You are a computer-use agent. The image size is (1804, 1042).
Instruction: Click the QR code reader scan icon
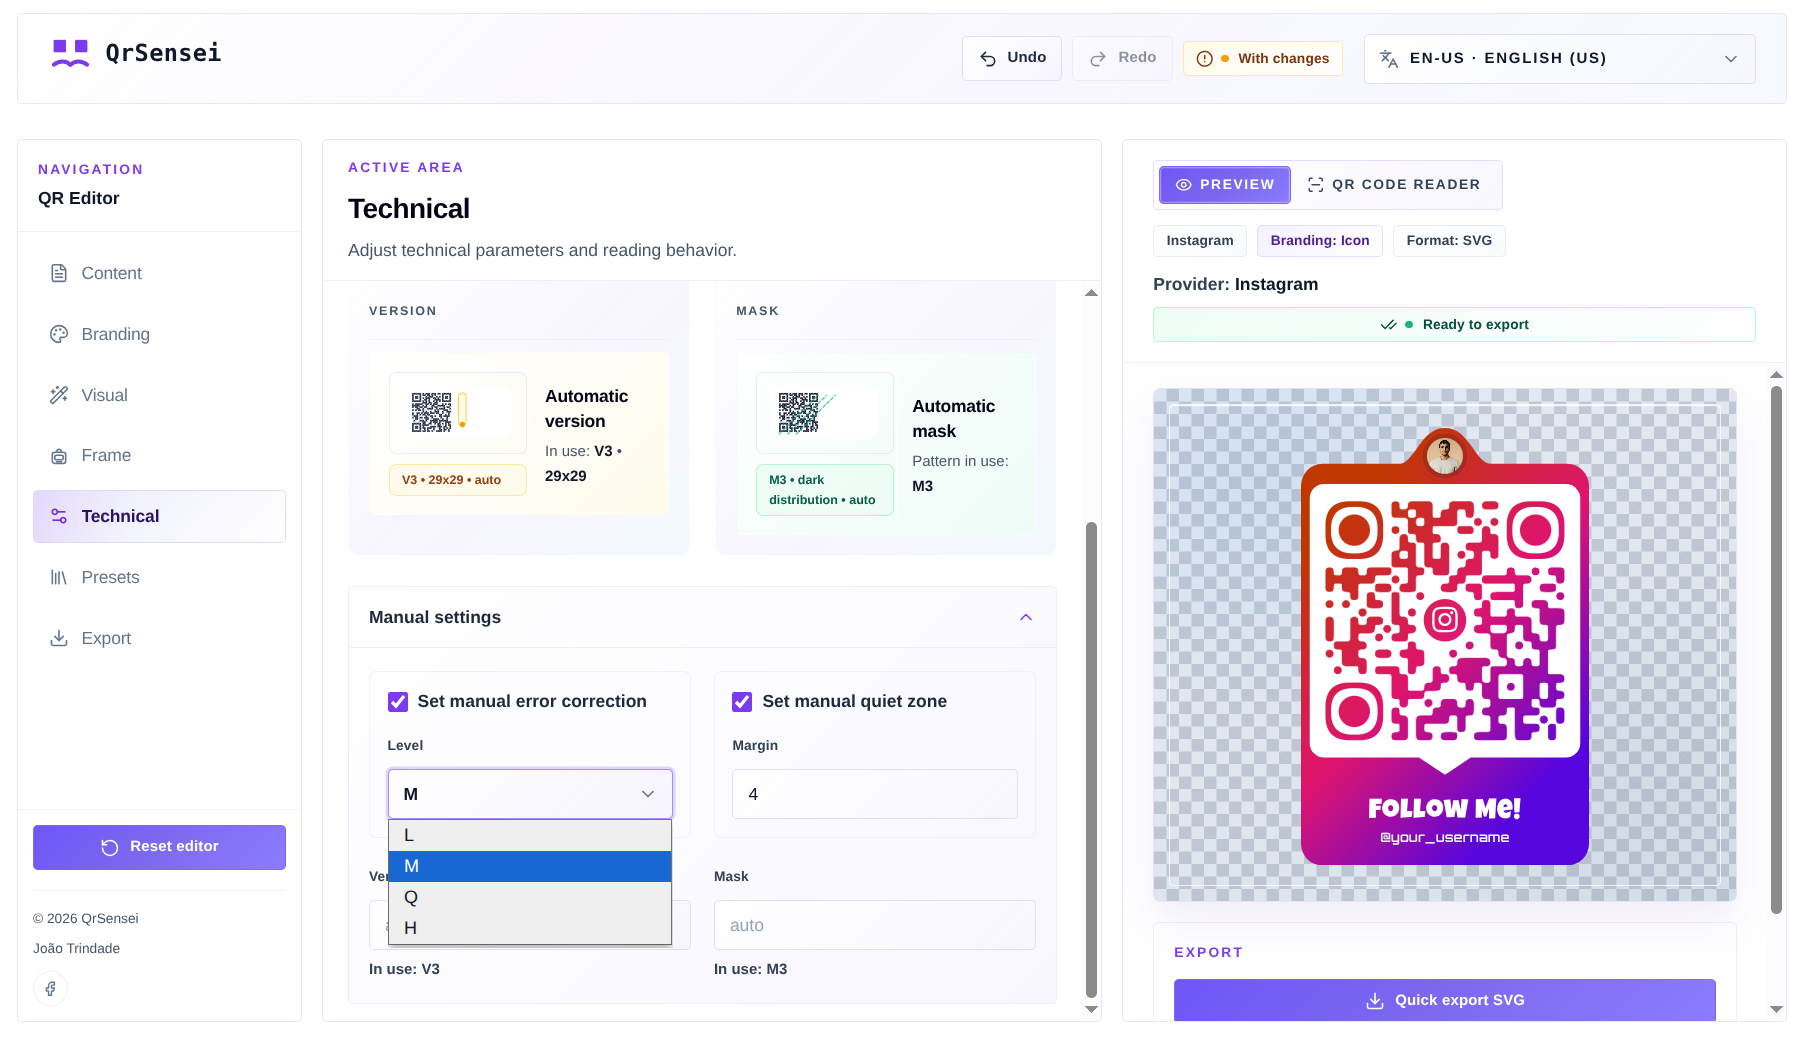(1316, 185)
